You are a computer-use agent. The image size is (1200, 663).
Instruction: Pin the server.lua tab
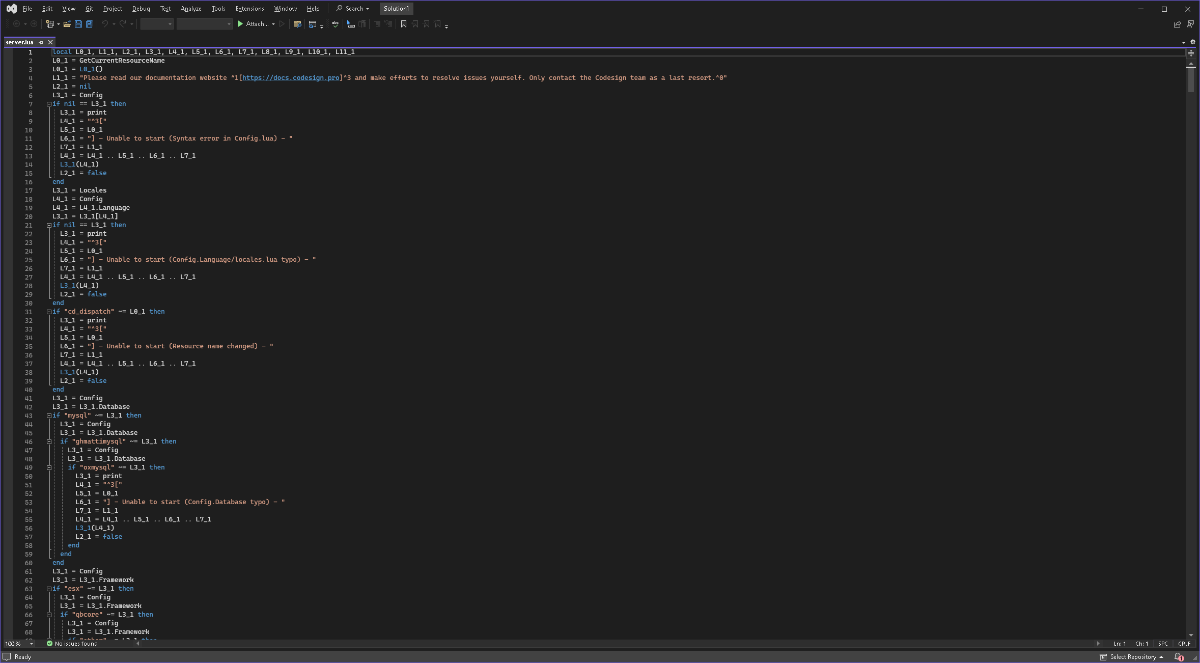tap(41, 42)
